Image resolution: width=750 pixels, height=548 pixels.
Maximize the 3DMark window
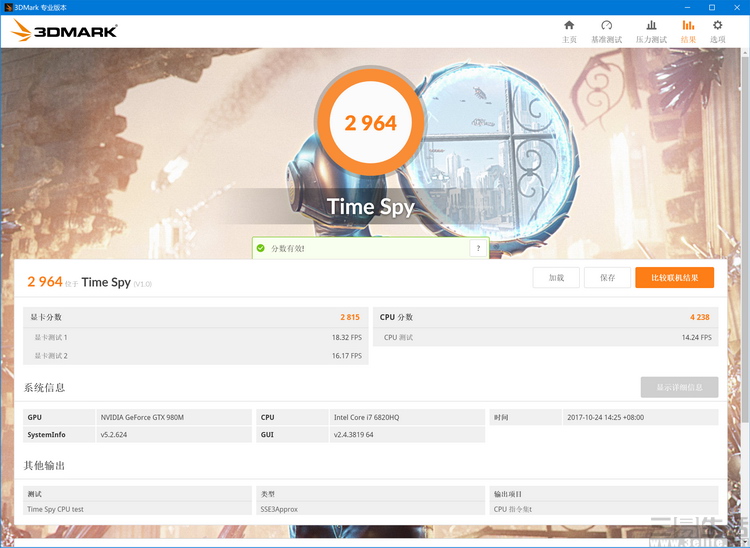[712, 7]
